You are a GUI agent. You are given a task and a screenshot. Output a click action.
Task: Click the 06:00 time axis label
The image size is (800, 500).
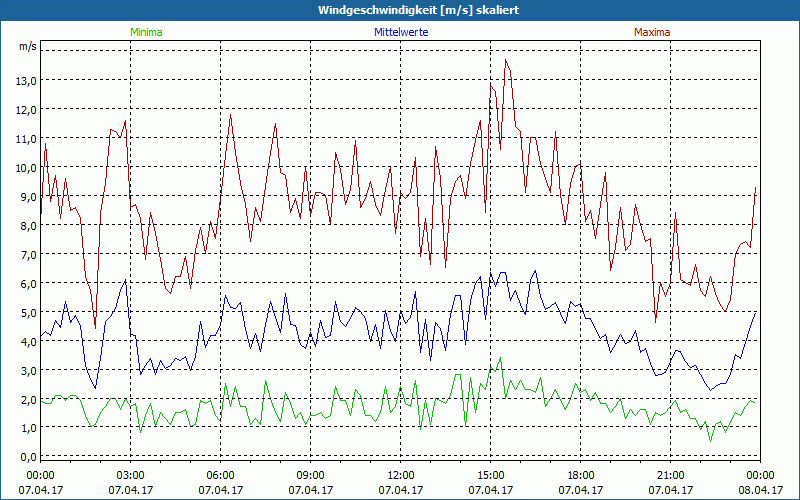[220, 476]
